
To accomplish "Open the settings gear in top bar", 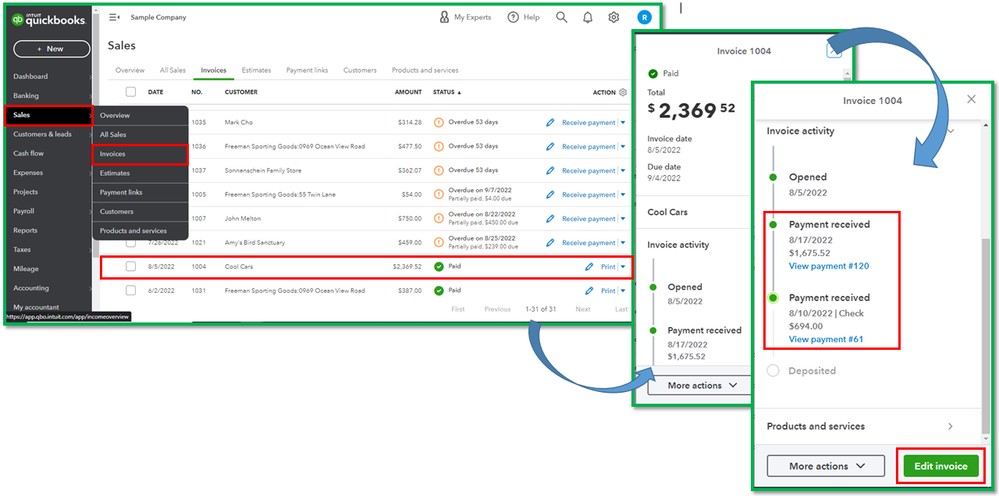I will point(614,18).
